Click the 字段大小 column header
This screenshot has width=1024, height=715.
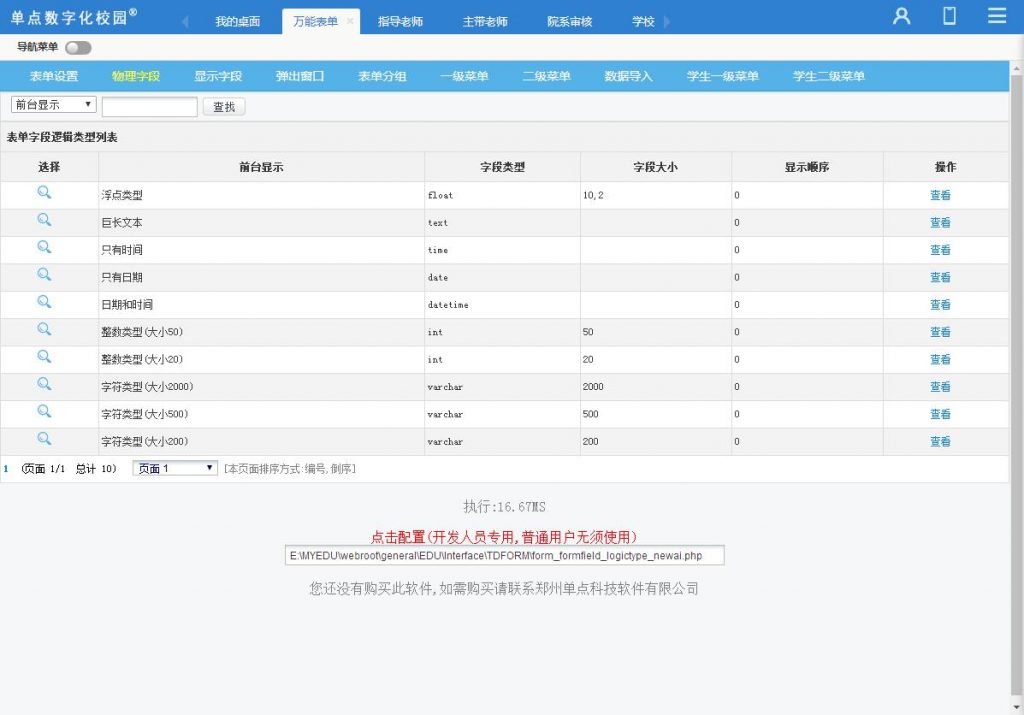click(656, 167)
